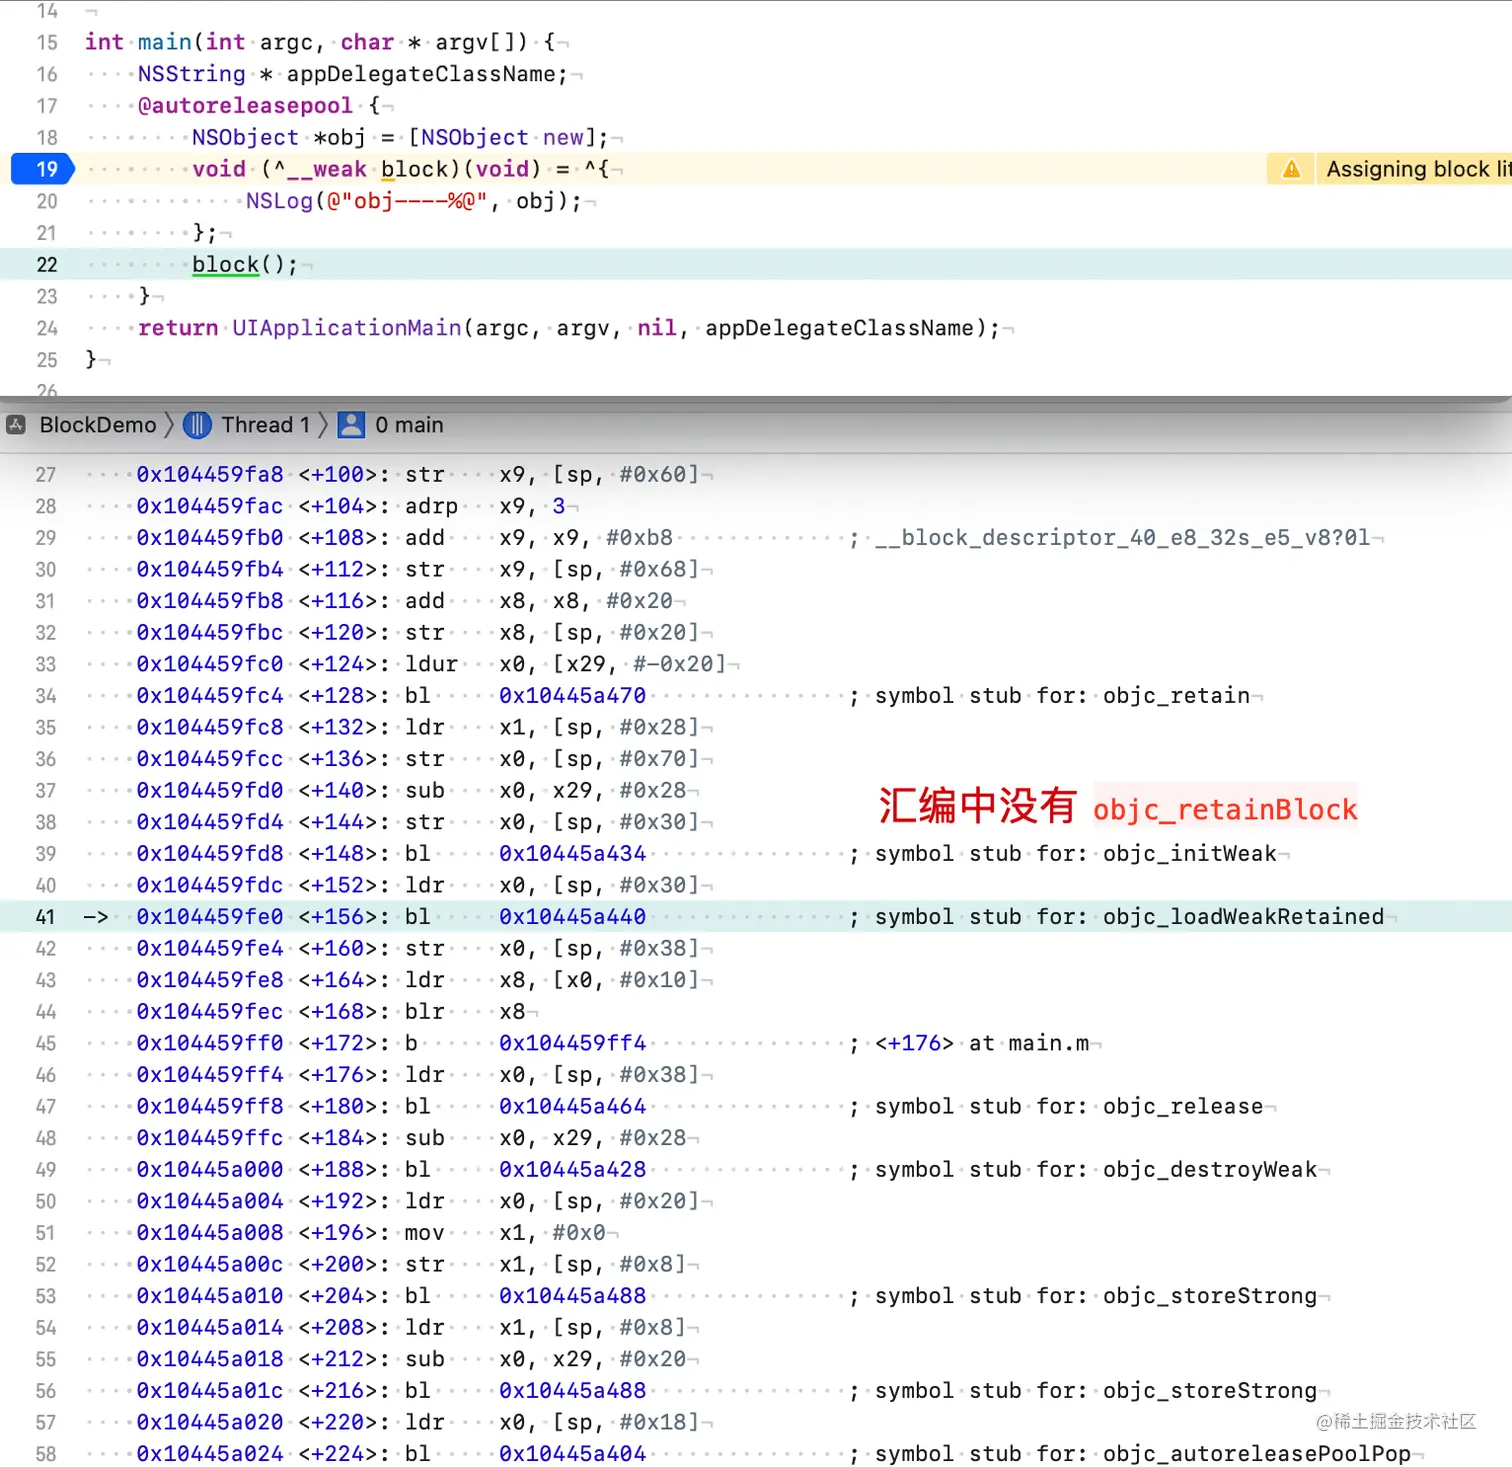Click 'objc_storeStrong' comment on line 53
Screen dimensions: 1512x1467
1210,1296
